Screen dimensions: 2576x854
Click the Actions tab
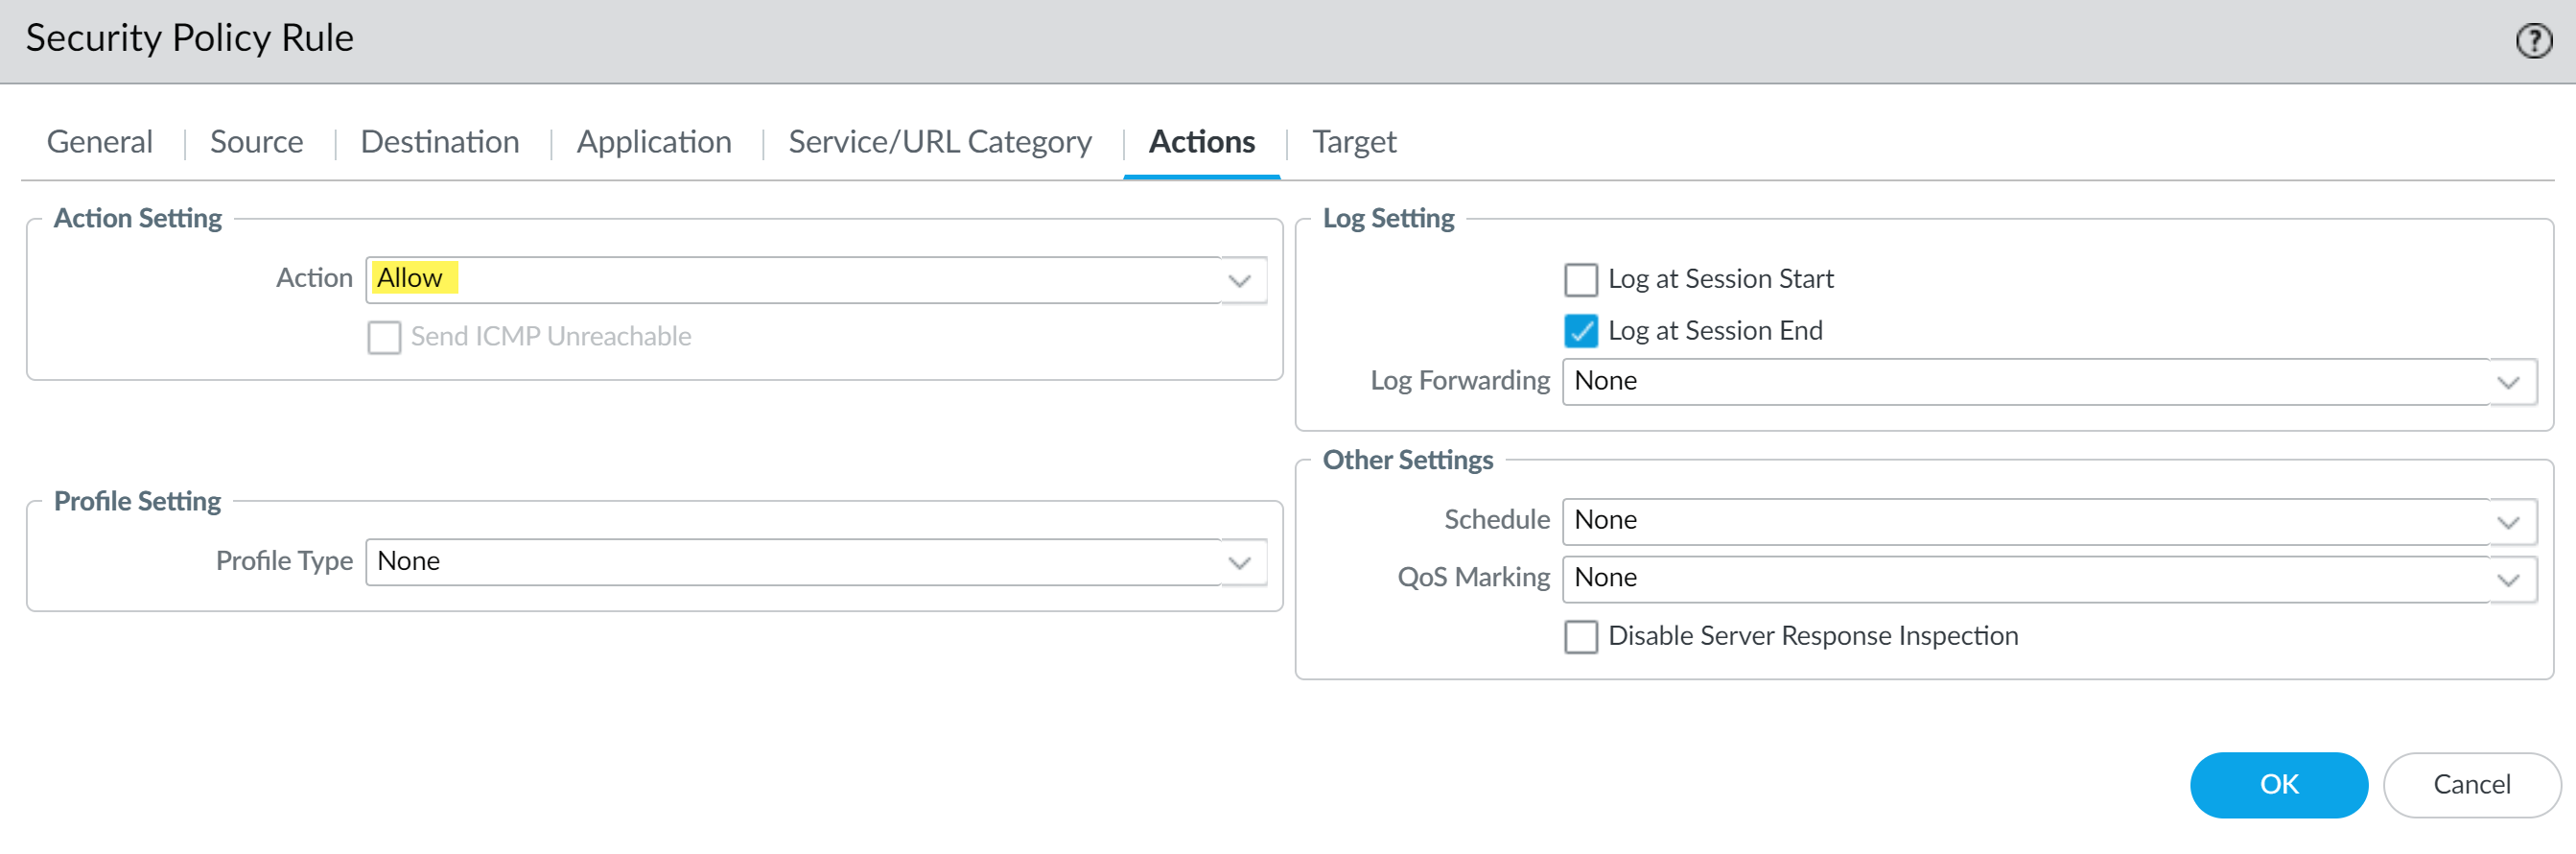[1201, 142]
